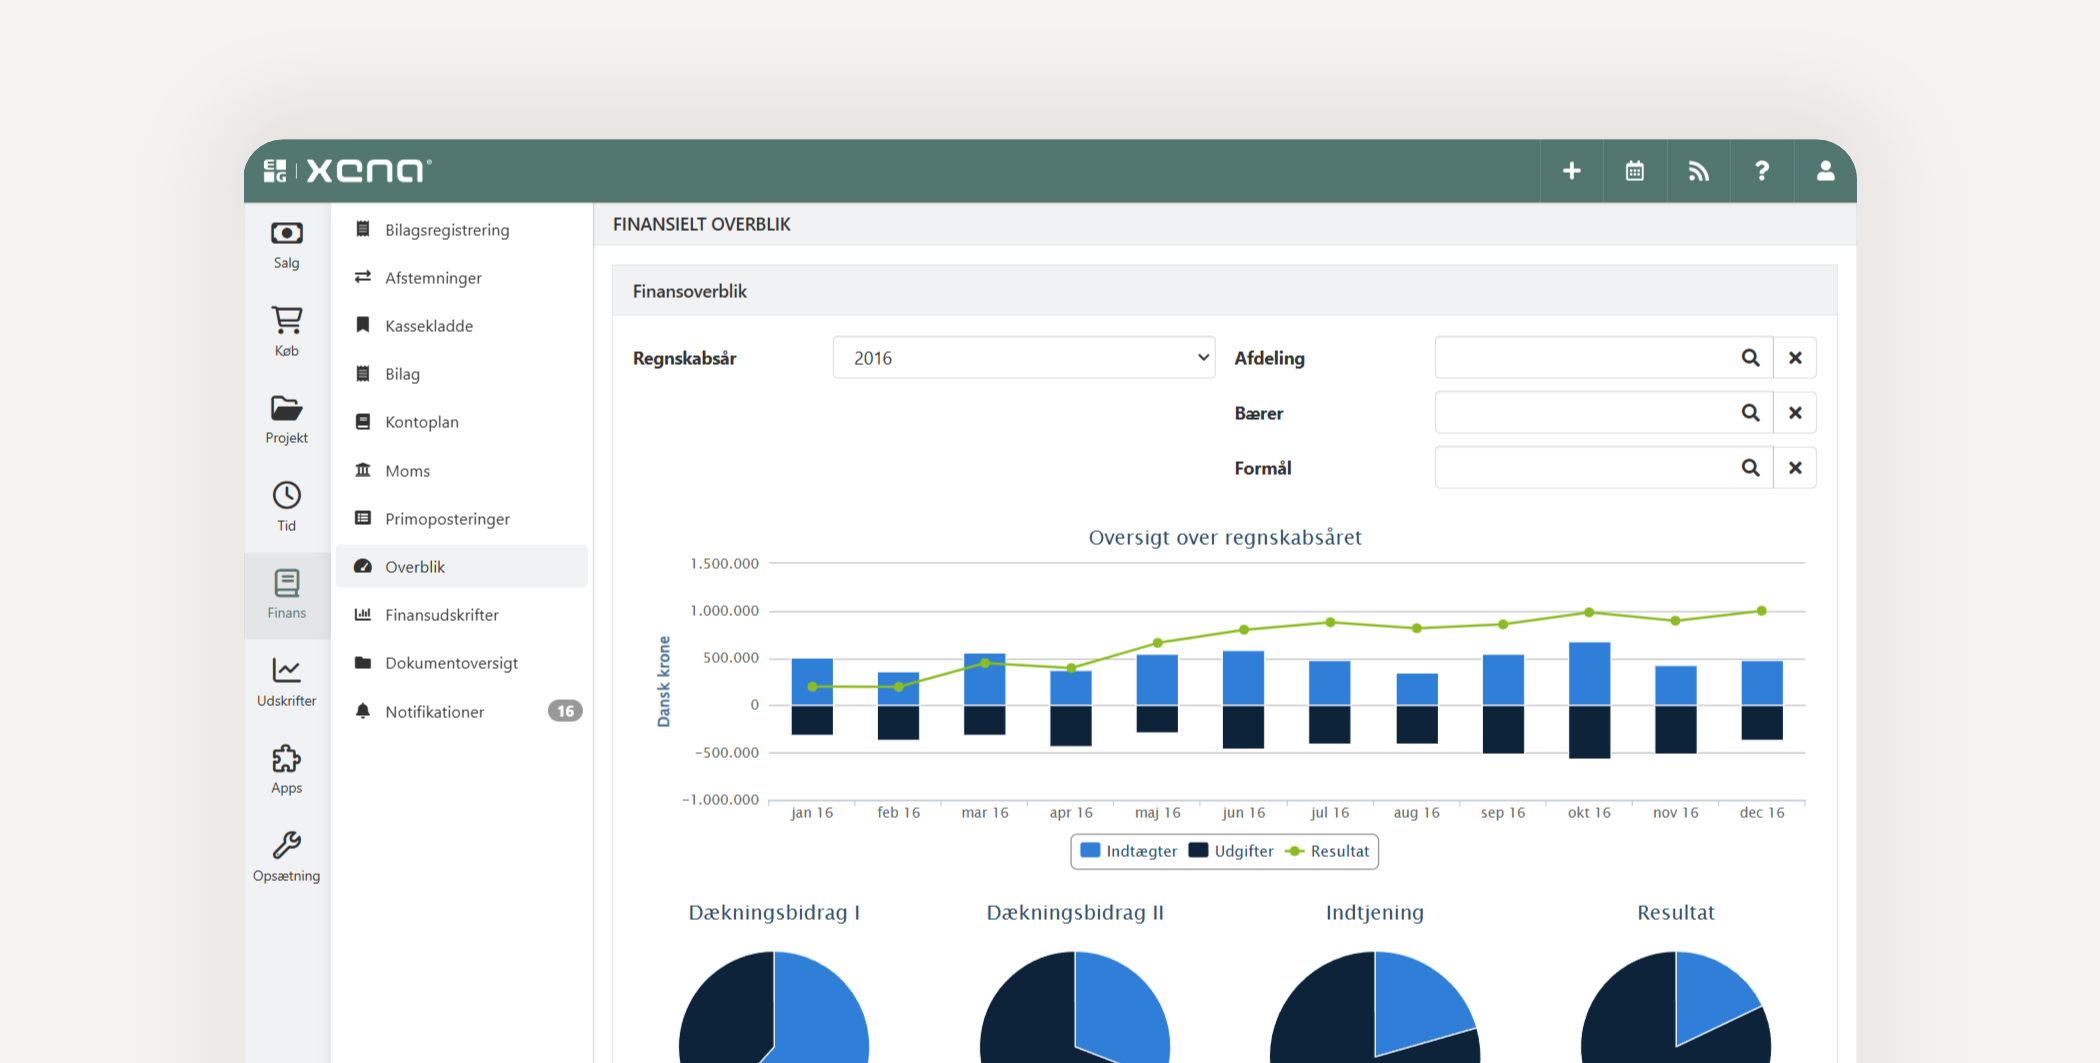Open the help question mark icon
Image resolution: width=2100 pixels, height=1063 pixels.
[1762, 171]
